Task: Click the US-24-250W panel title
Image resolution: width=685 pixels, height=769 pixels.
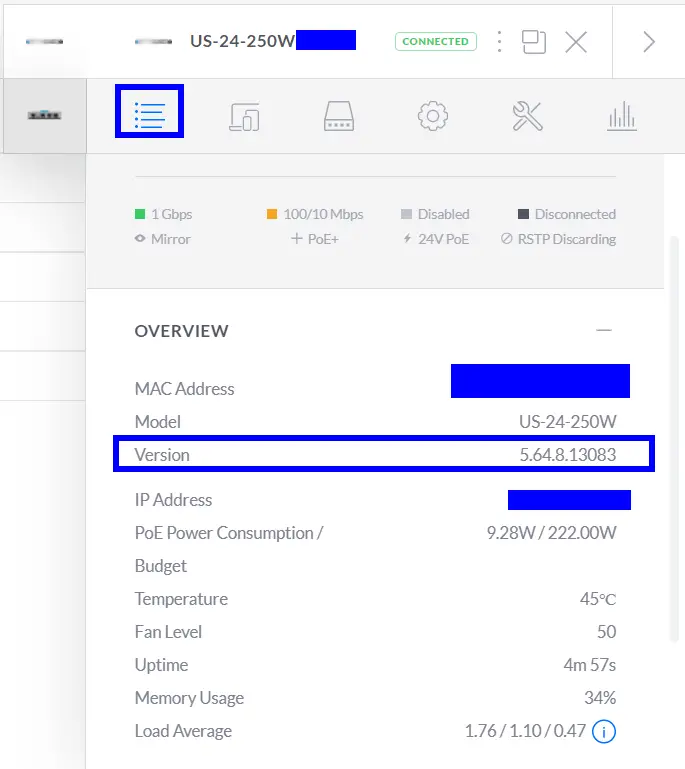Action: click(242, 41)
